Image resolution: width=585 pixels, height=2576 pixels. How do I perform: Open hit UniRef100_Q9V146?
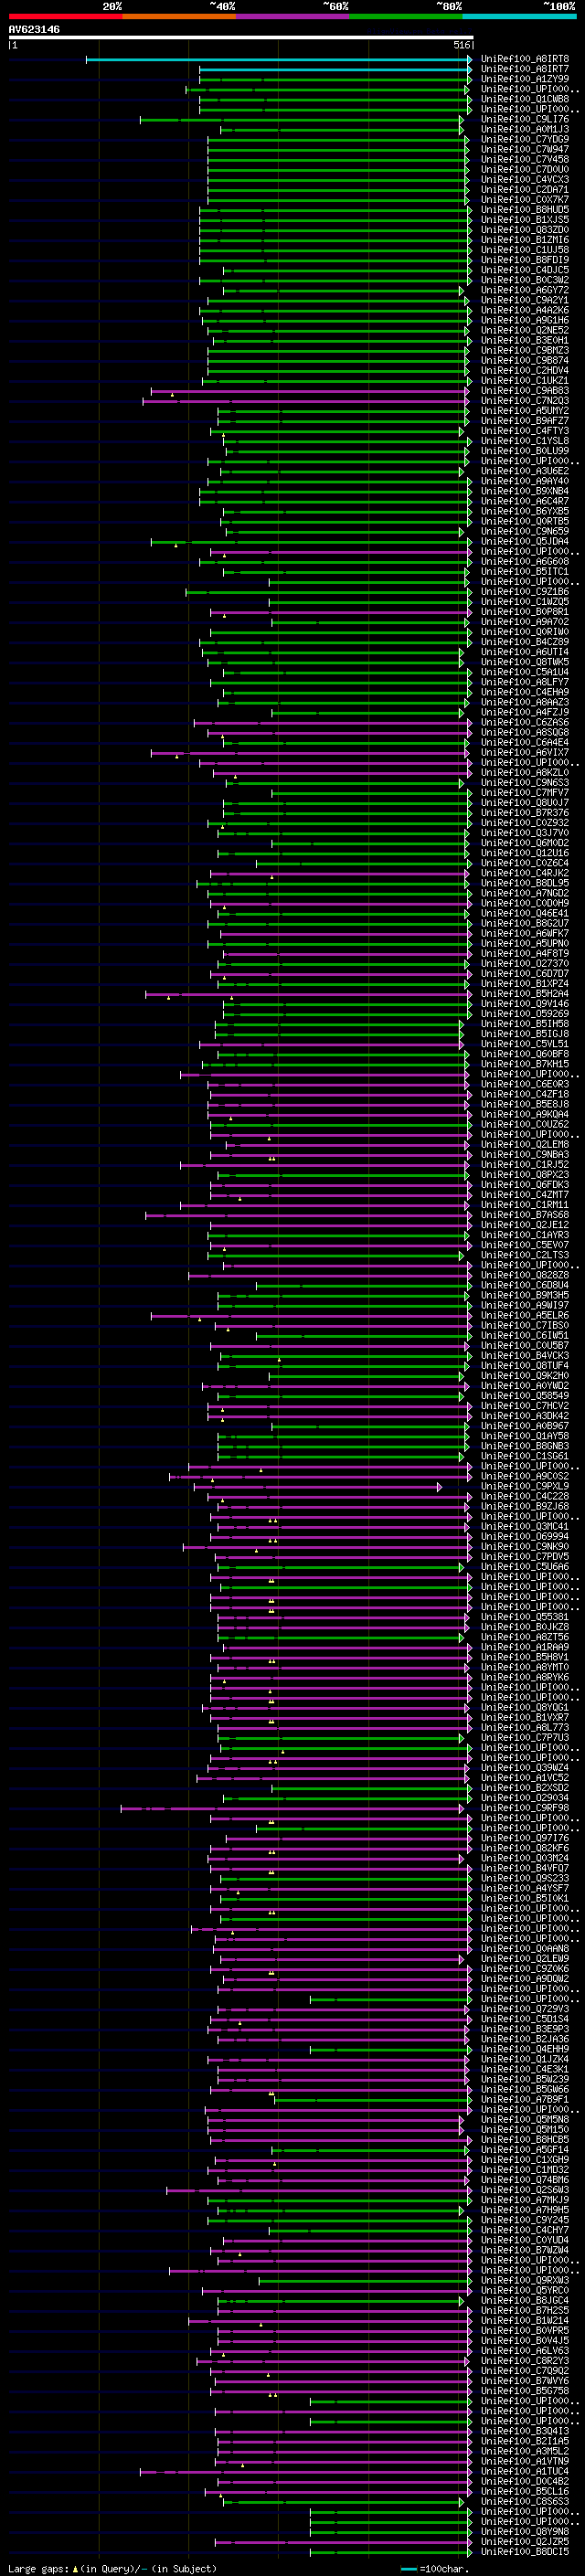pos(525,1004)
